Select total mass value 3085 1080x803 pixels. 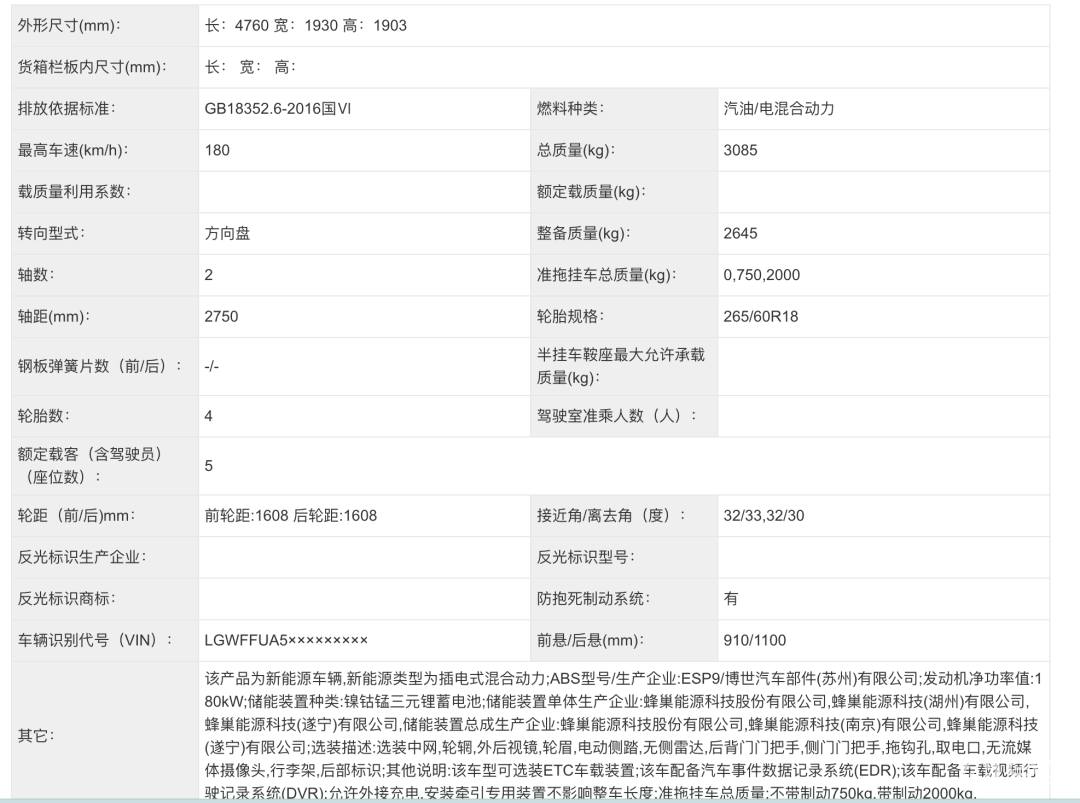coord(740,150)
